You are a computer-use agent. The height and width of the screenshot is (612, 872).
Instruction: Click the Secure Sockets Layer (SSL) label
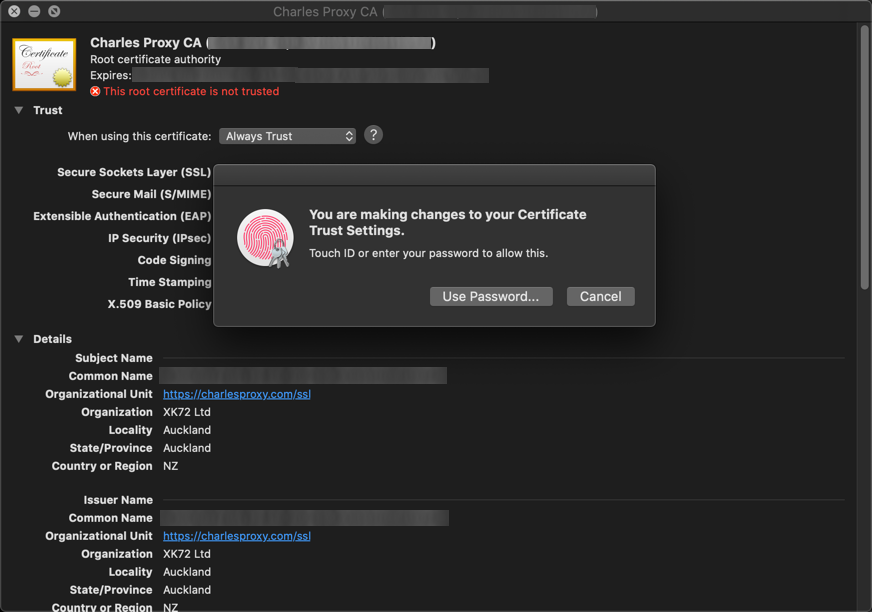134,172
